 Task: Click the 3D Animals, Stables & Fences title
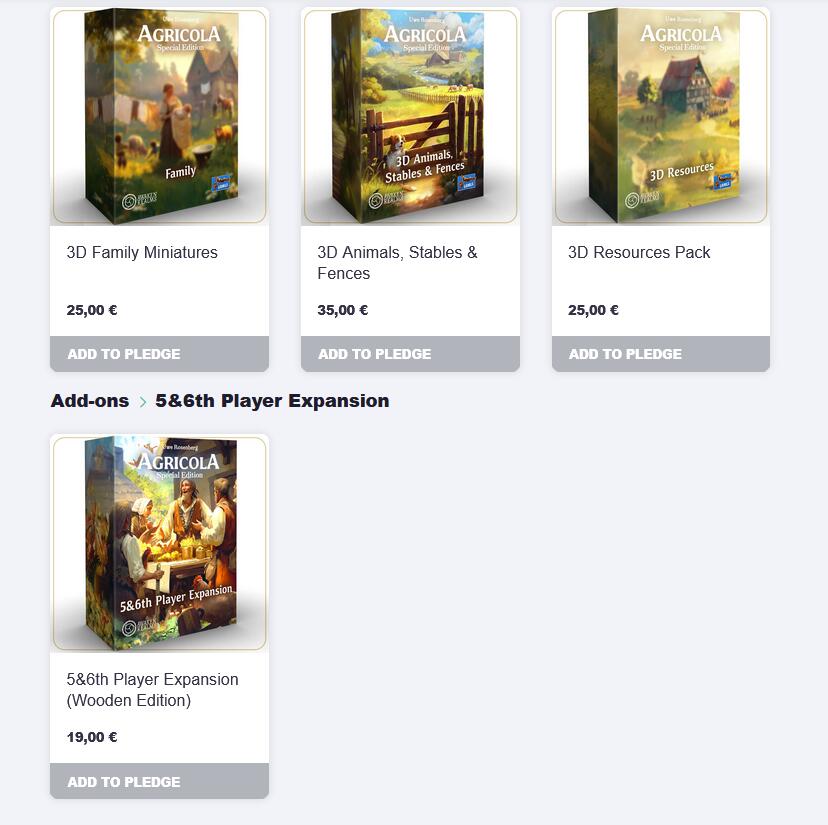click(x=397, y=263)
